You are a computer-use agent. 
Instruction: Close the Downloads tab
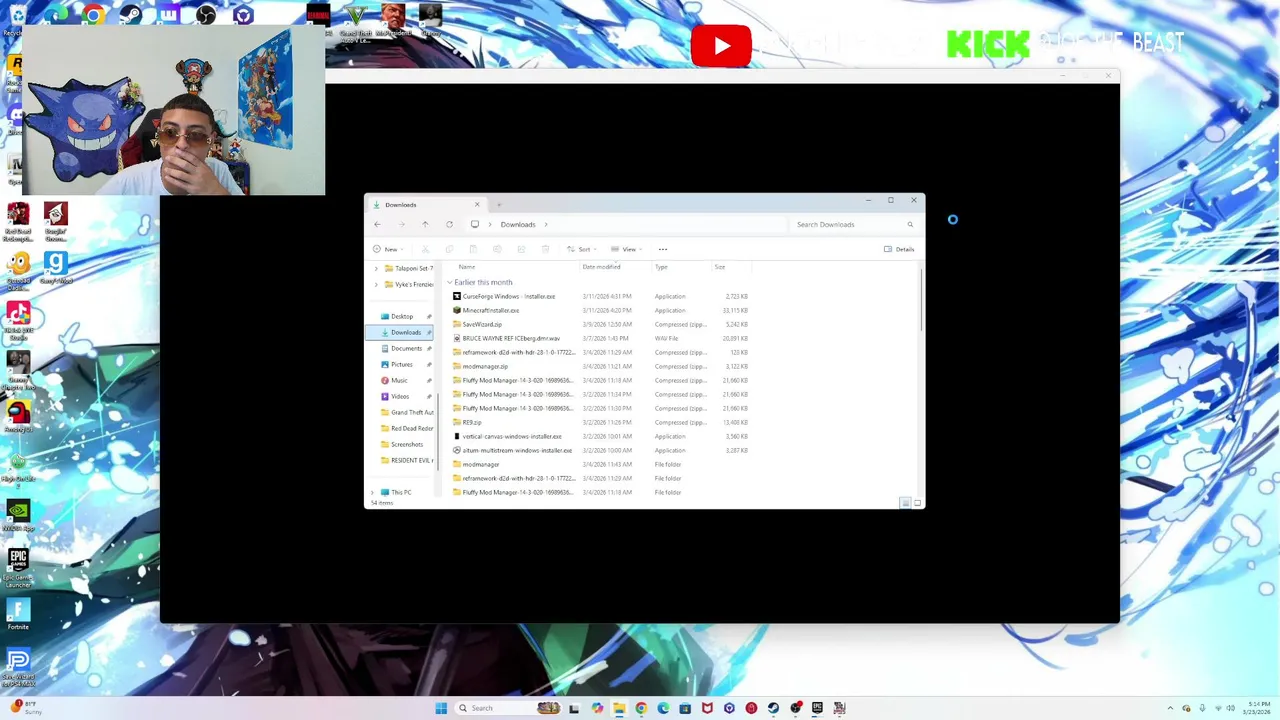click(477, 205)
